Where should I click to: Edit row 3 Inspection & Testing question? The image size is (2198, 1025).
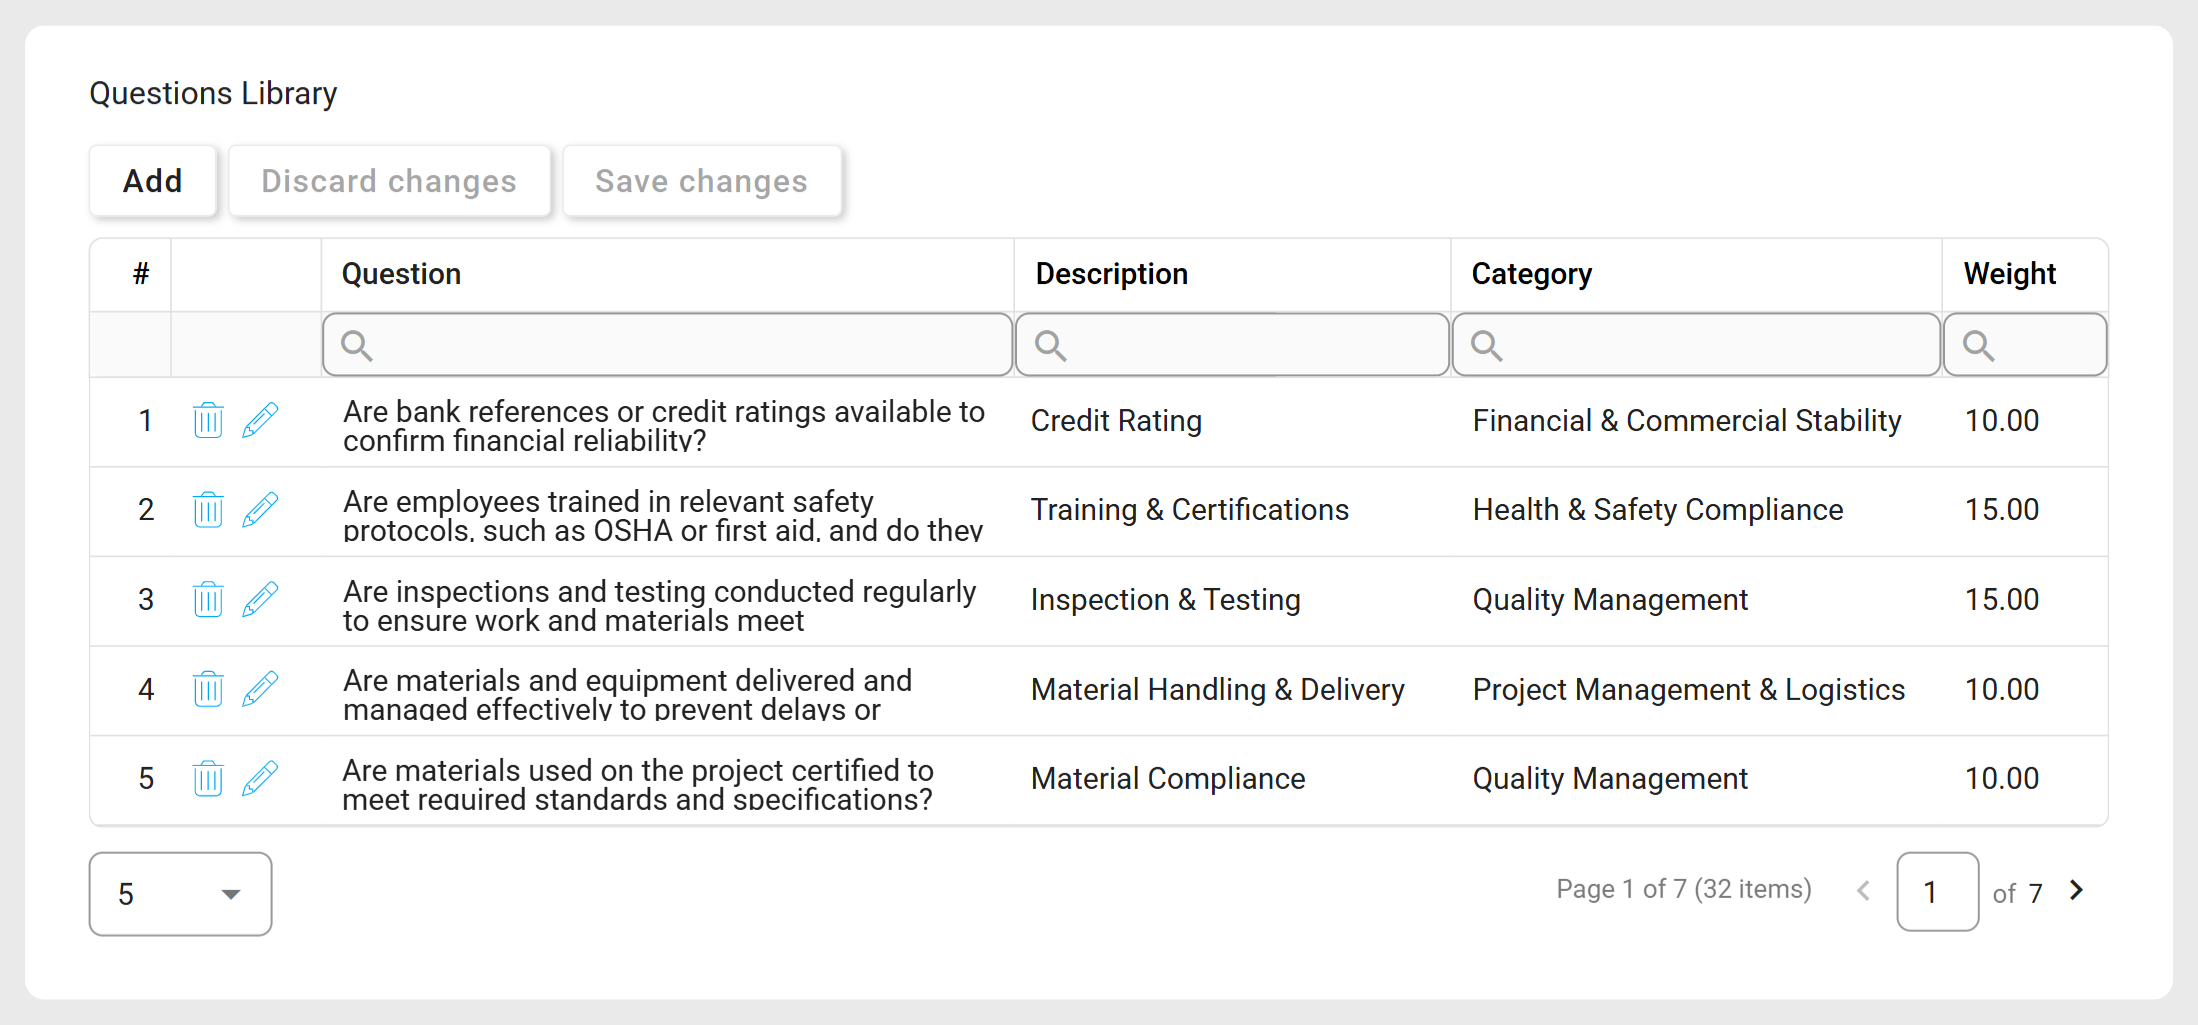[260, 600]
